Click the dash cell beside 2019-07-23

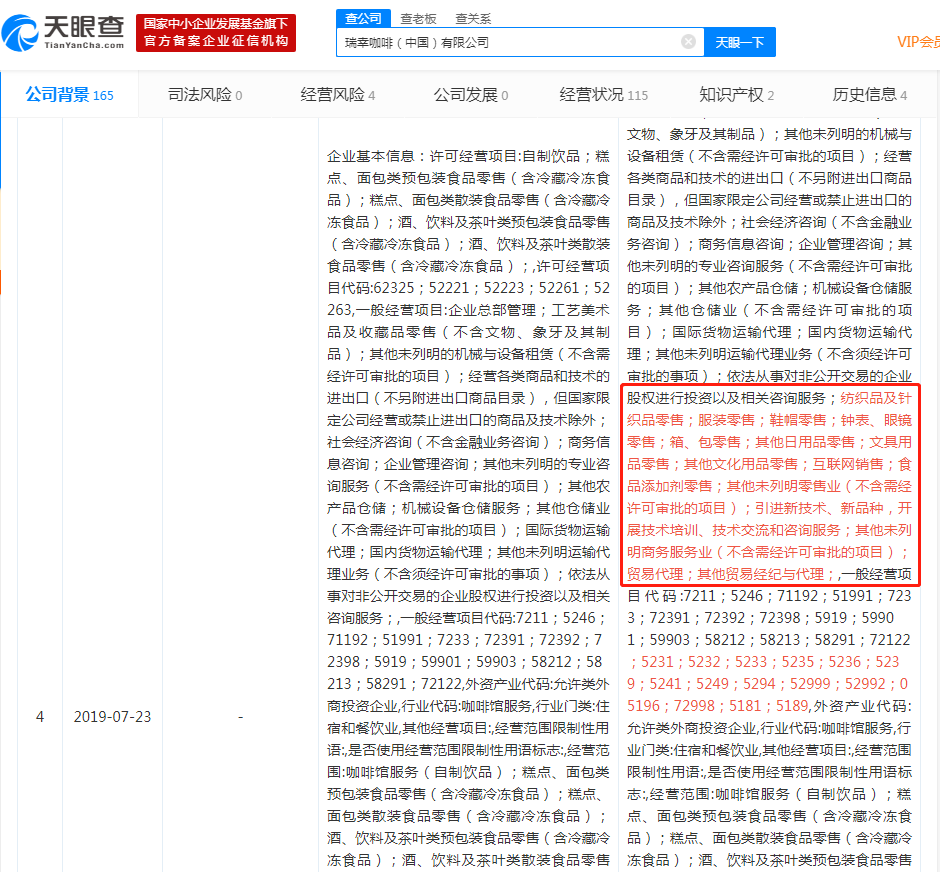[x=240, y=717]
